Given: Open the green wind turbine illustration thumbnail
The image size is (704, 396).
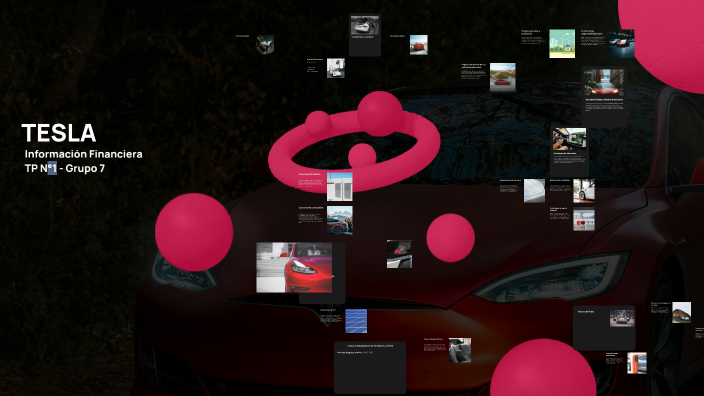Looking at the screenshot, I should (562, 44).
